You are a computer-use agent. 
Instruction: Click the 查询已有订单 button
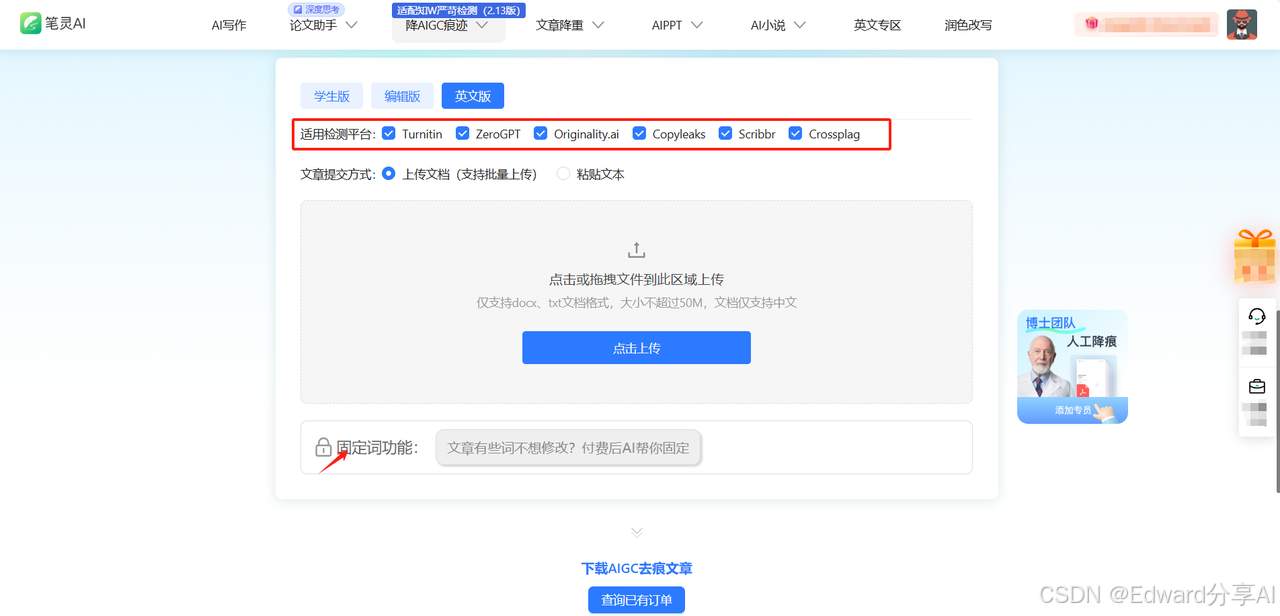pos(636,600)
